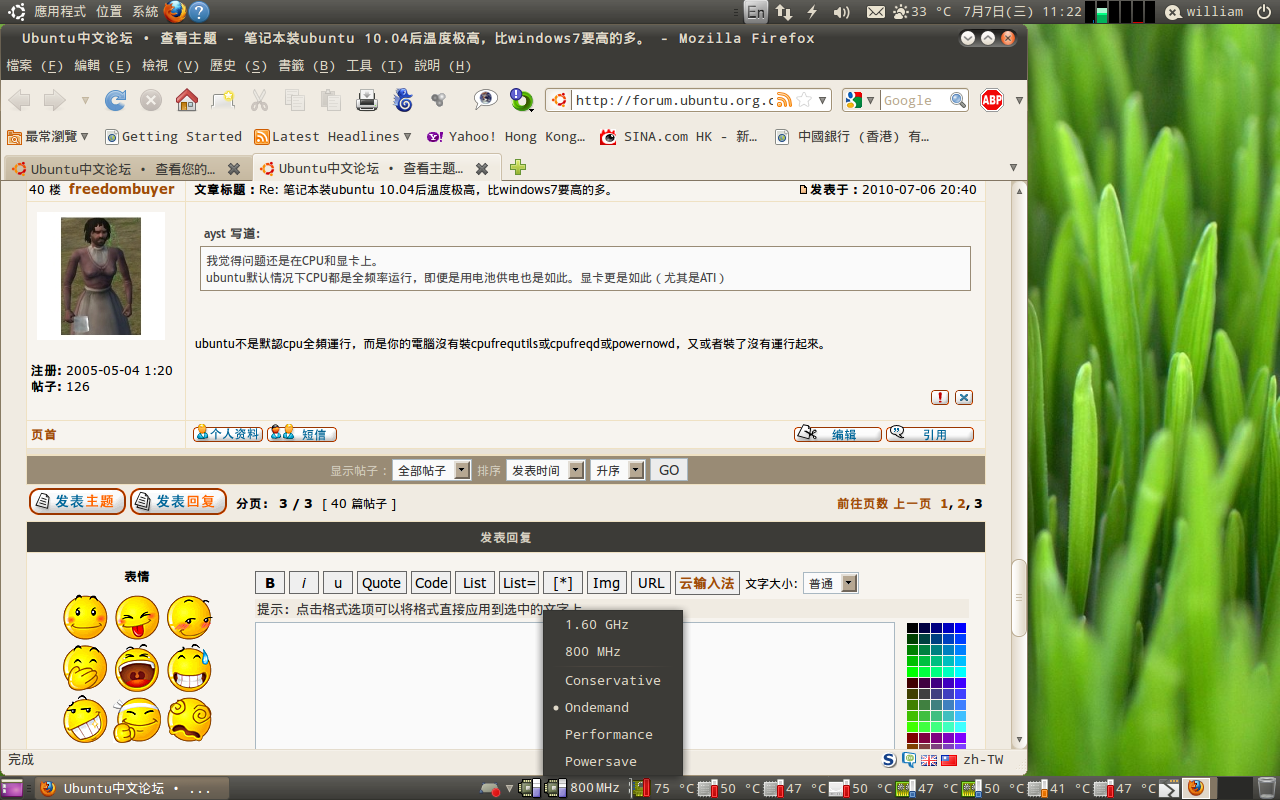Toggle the En input method indicator
1280x800 pixels.
[x=756, y=12]
